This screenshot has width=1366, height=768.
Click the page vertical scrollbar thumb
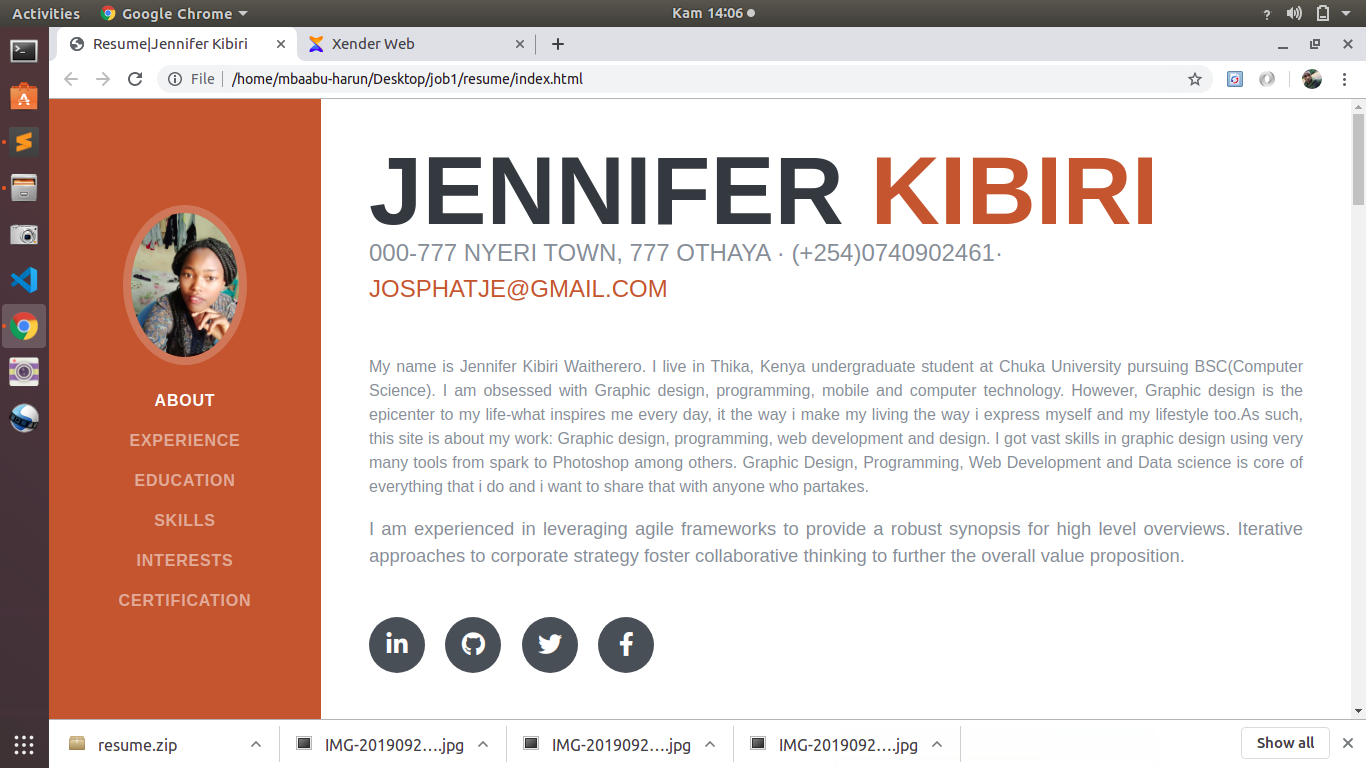pyautogui.click(x=1358, y=160)
